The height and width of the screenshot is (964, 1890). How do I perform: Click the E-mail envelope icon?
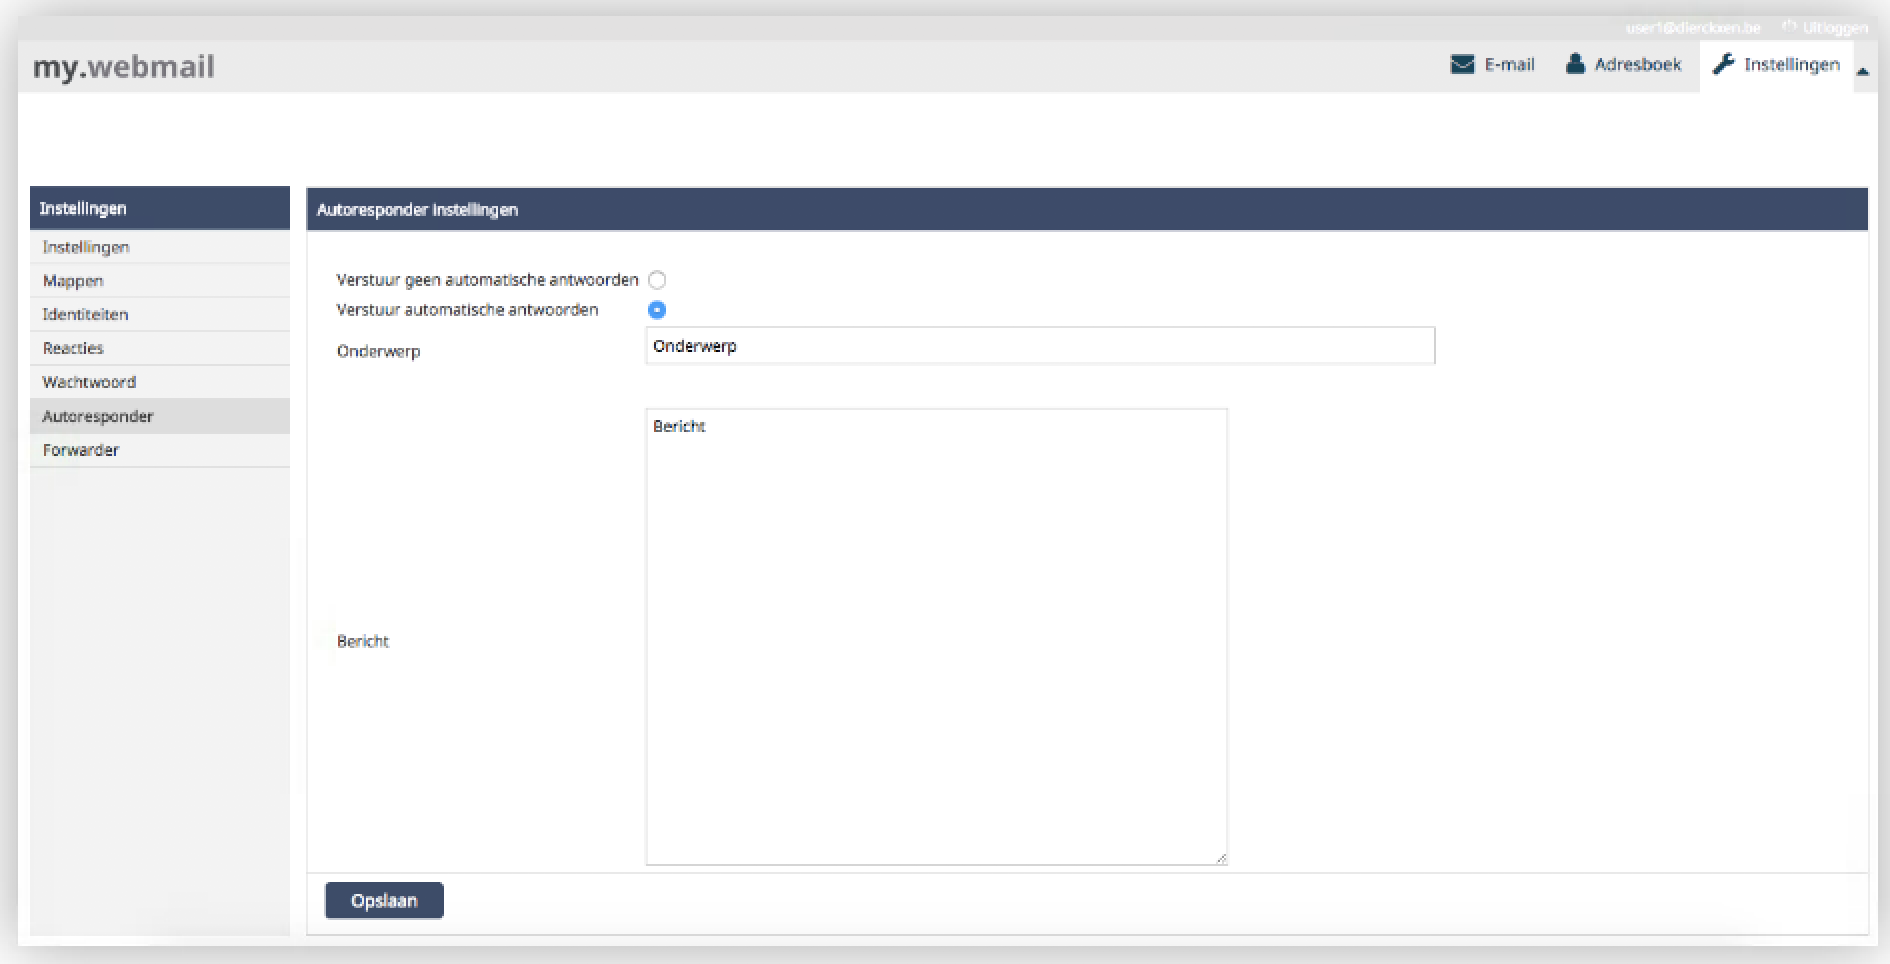[1462, 65]
